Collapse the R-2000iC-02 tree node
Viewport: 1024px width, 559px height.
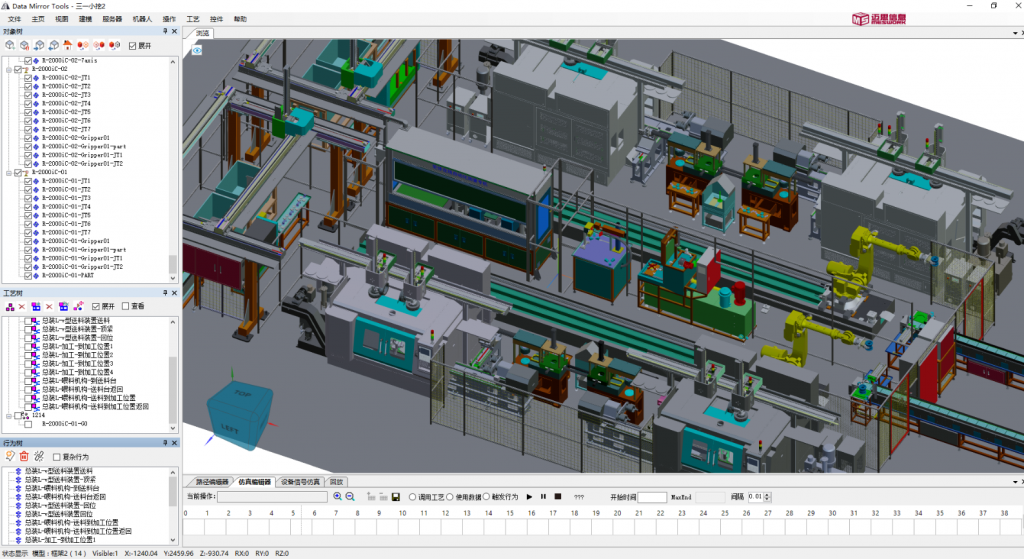tap(8, 69)
